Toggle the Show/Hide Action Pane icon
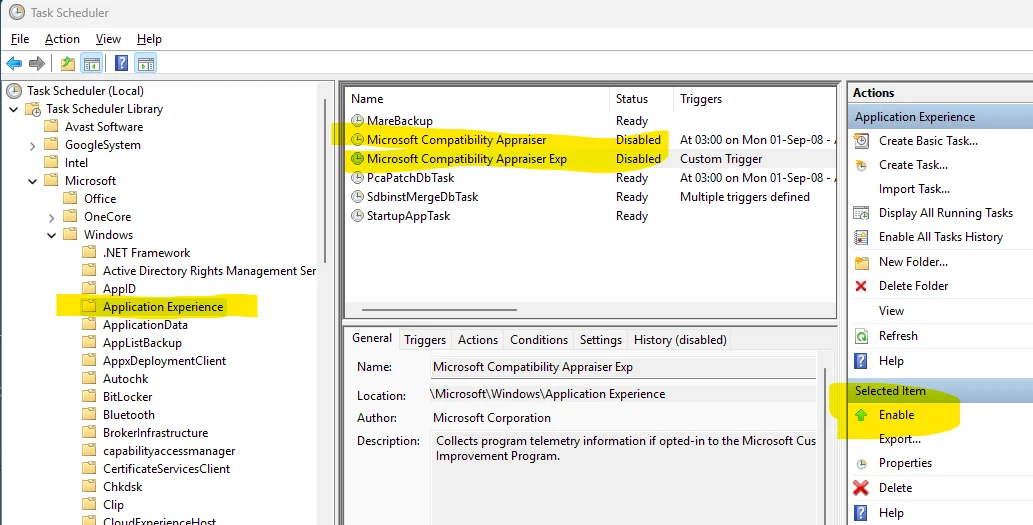 (x=146, y=63)
